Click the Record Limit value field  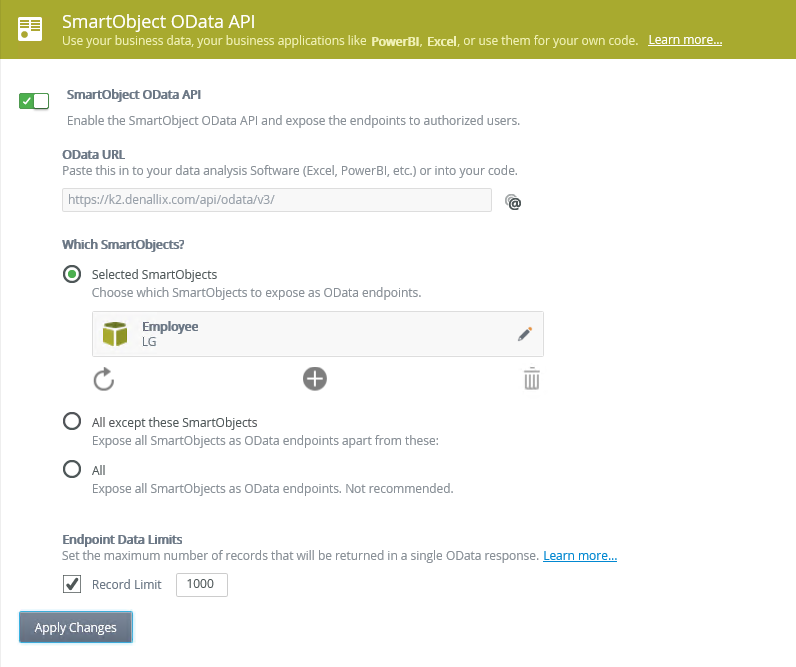pyautogui.click(x=202, y=584)
